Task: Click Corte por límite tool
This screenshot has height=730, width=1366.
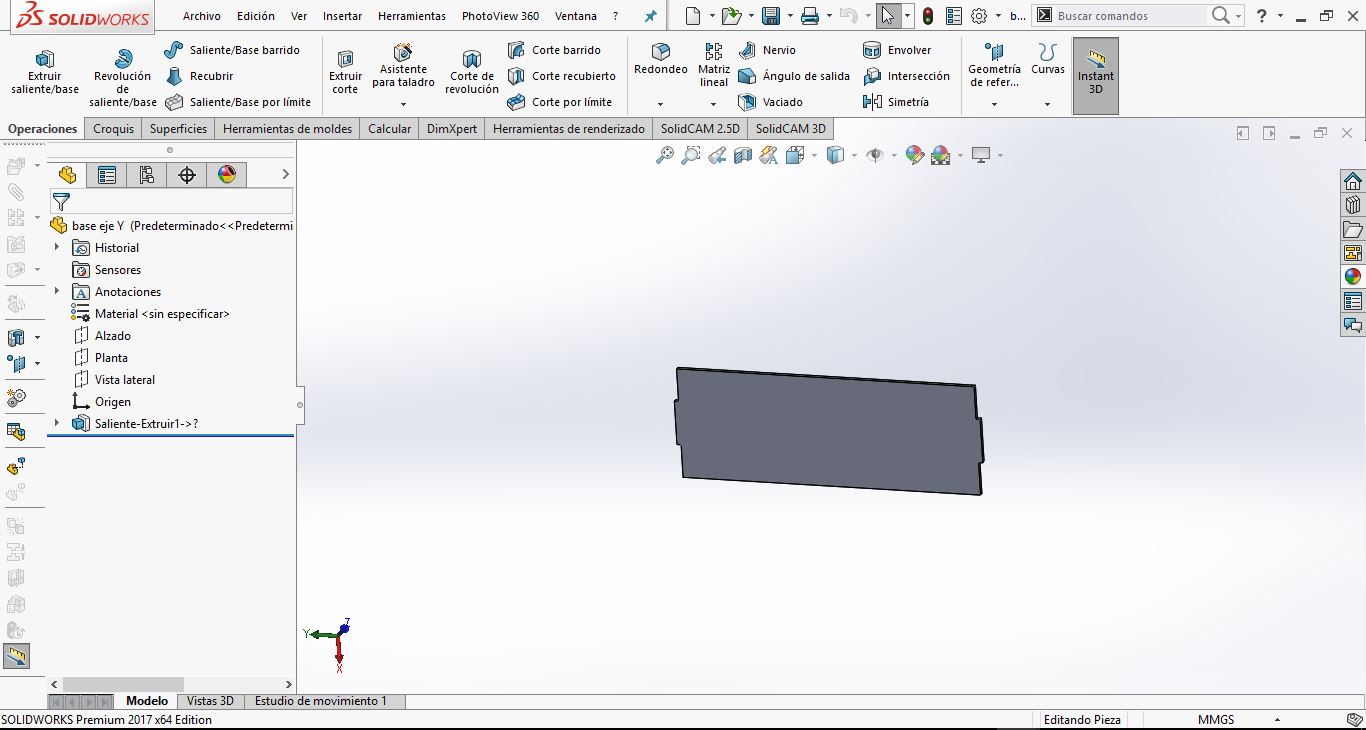Action: 559,102
